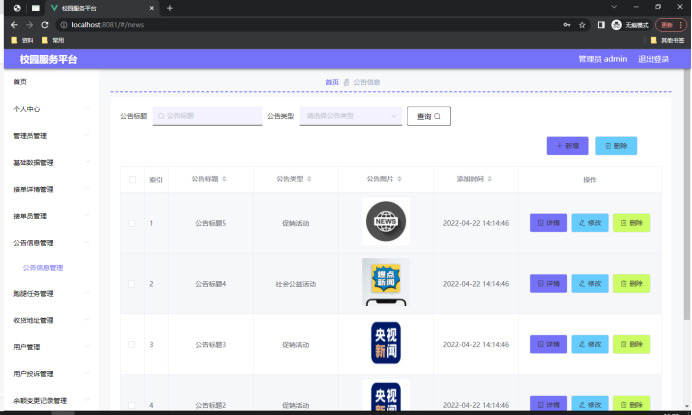The width and height of the screenshot is (692, 415).
Task: Click the 社会公益活动 type cell
Action: click(296, 284)
